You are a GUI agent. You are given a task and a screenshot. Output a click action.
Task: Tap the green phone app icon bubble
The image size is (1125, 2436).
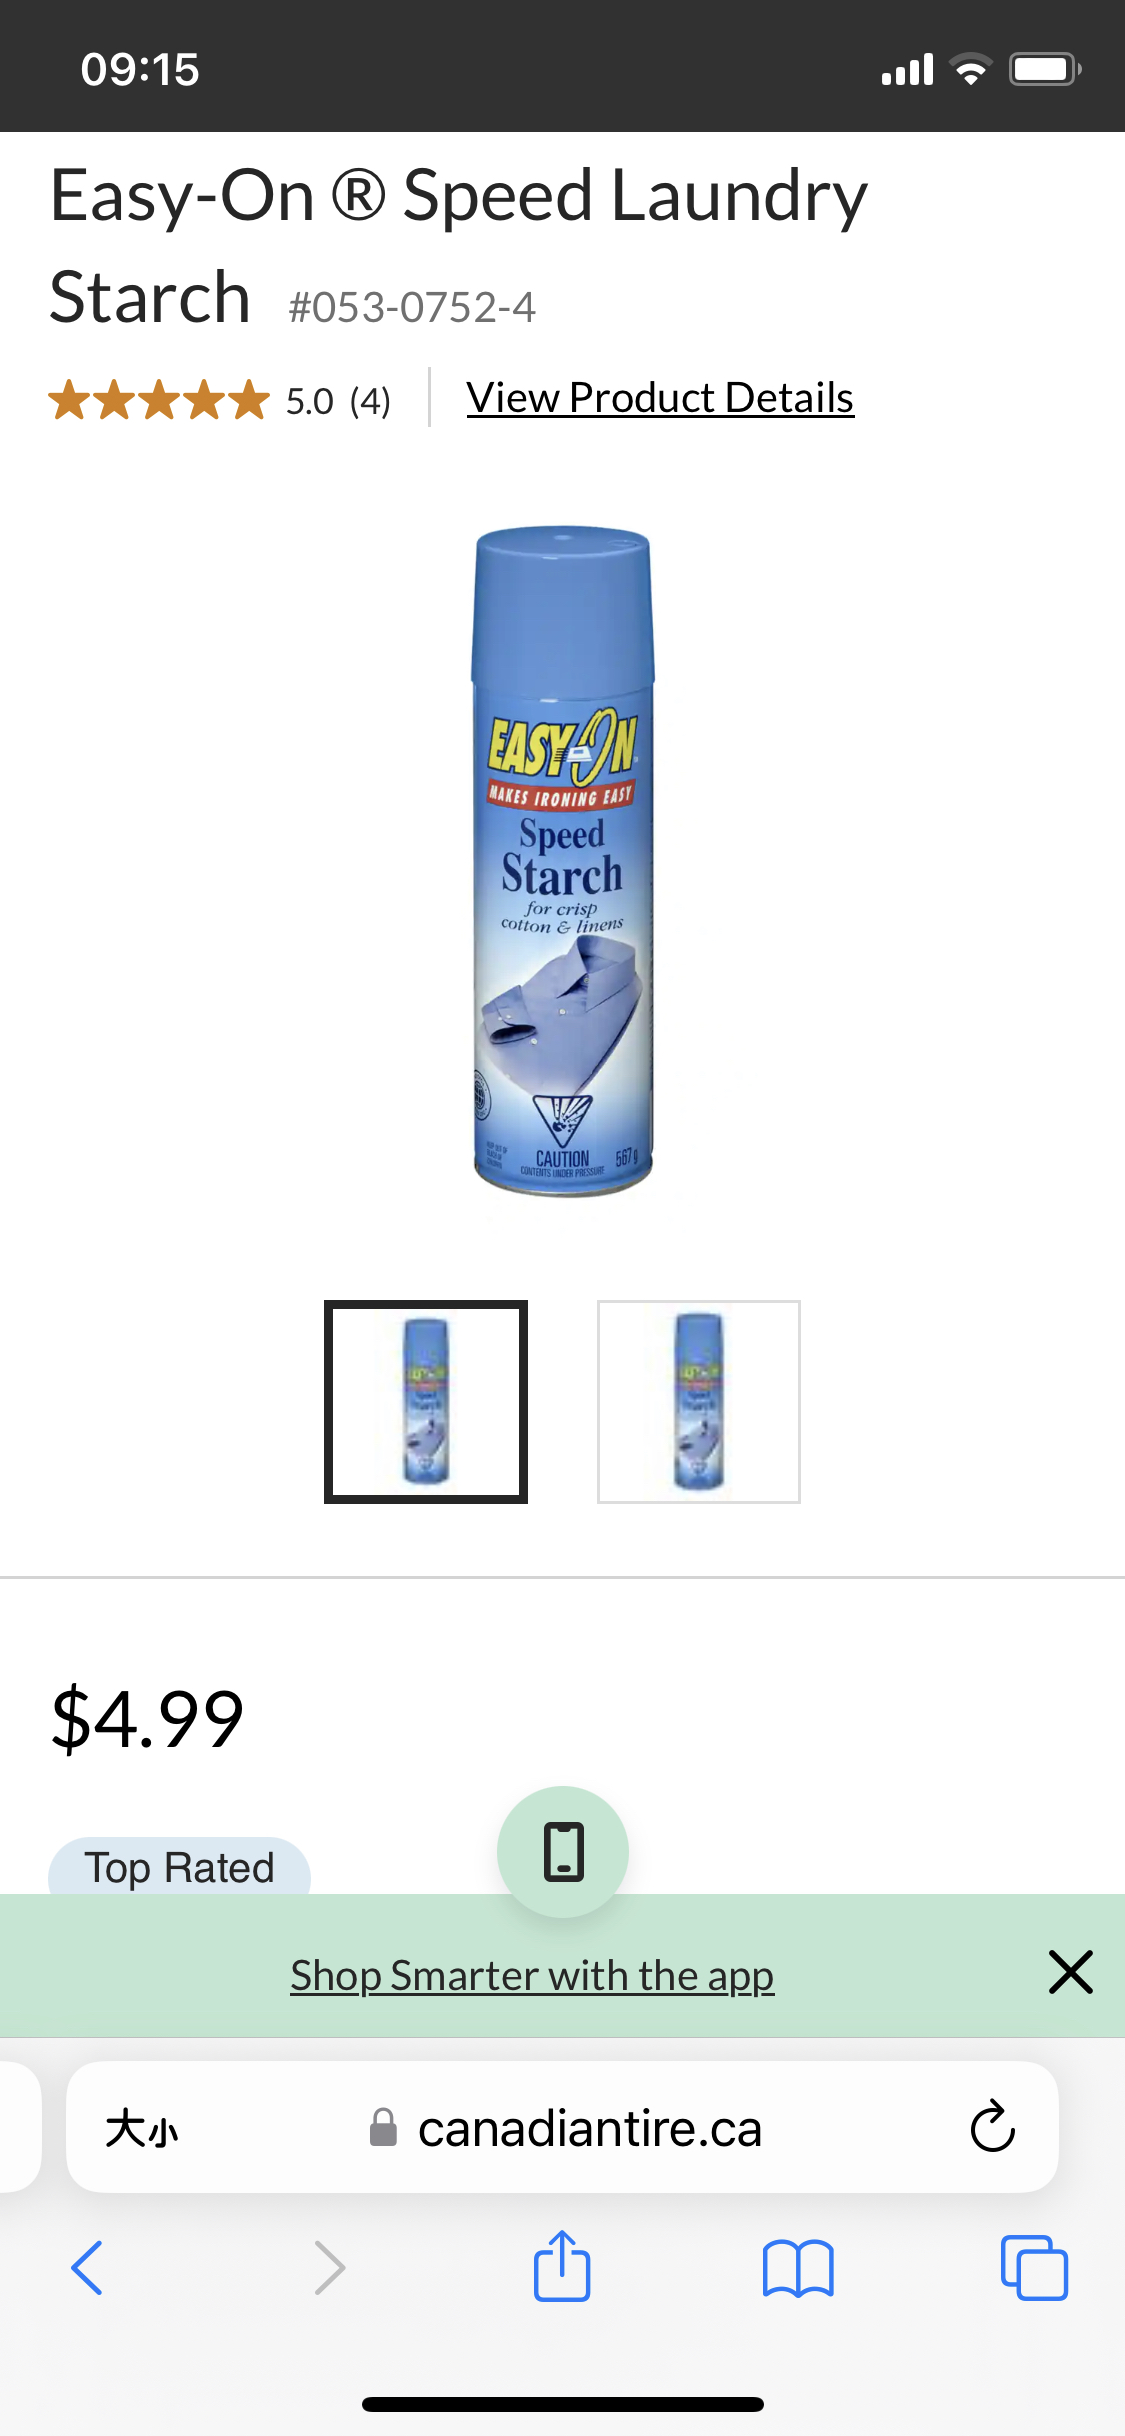[x=563, y=1851]
